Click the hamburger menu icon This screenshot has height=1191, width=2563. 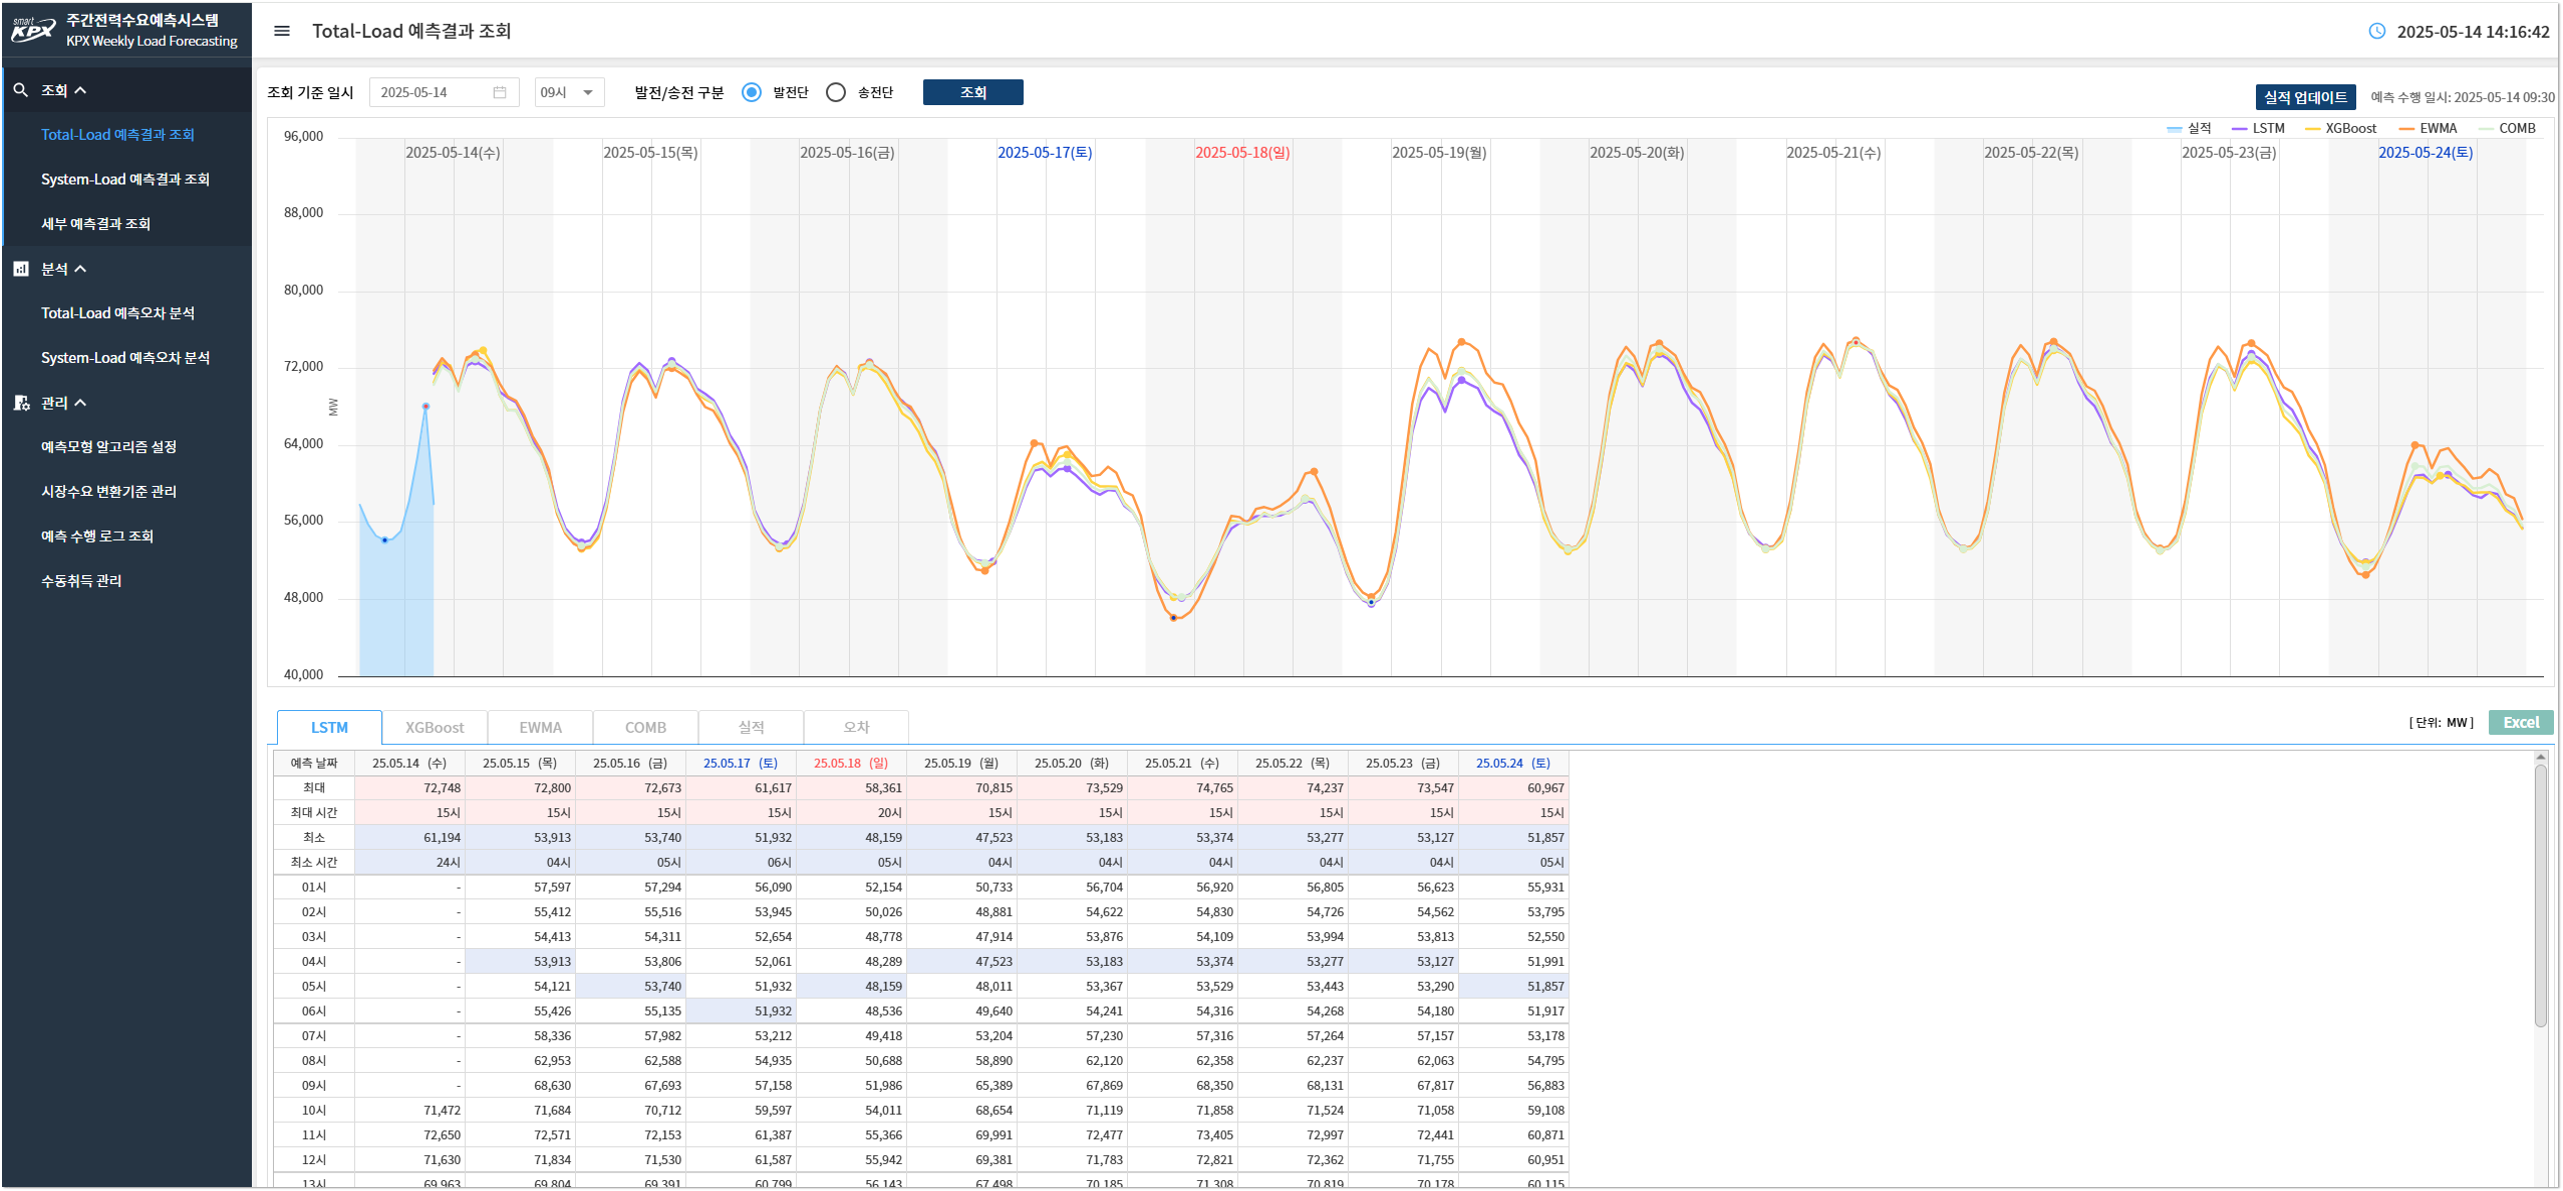coord(282,31)
